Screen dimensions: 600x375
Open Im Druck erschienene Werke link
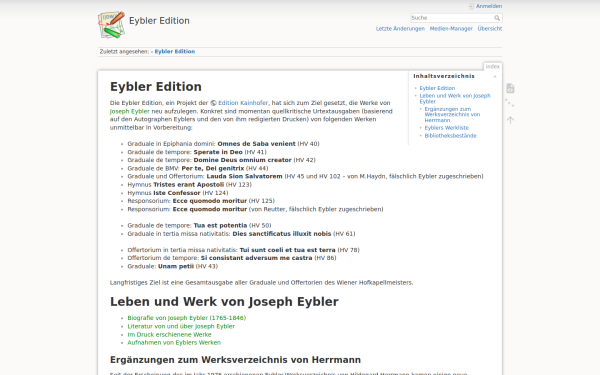(x=169, y=334)
